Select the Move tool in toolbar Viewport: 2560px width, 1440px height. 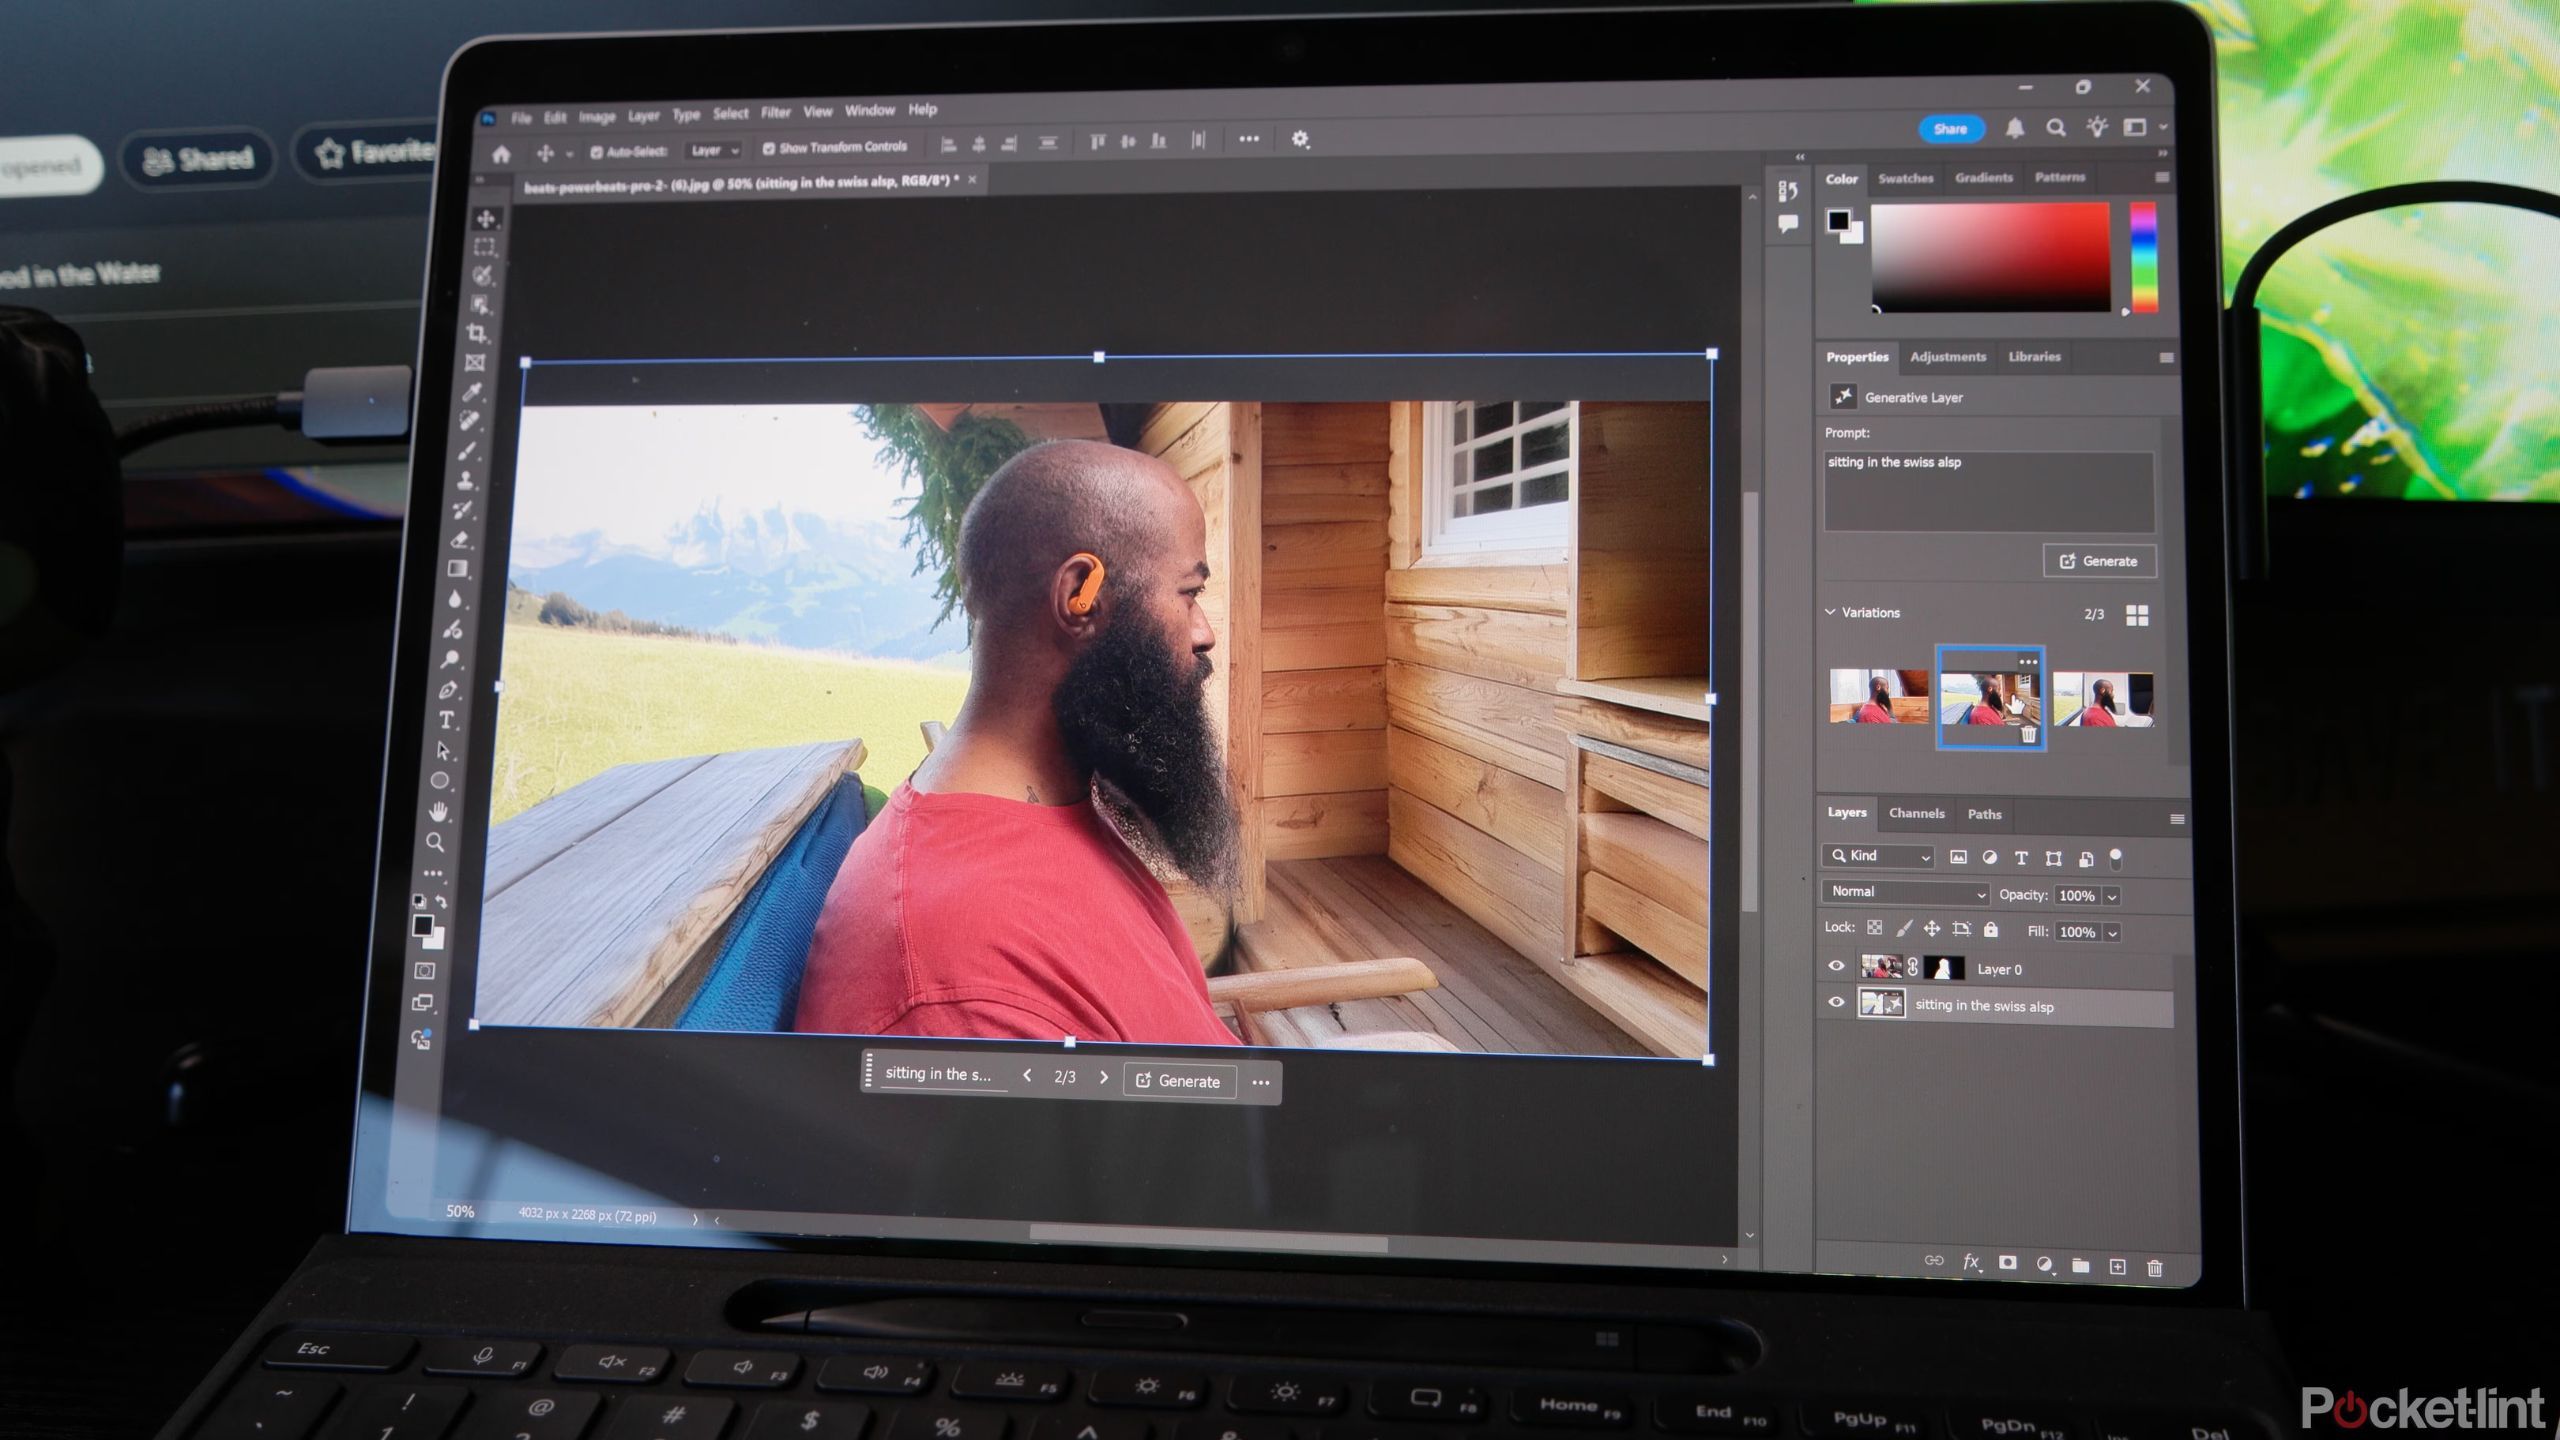pyautogui.click(x=487, y=218)
